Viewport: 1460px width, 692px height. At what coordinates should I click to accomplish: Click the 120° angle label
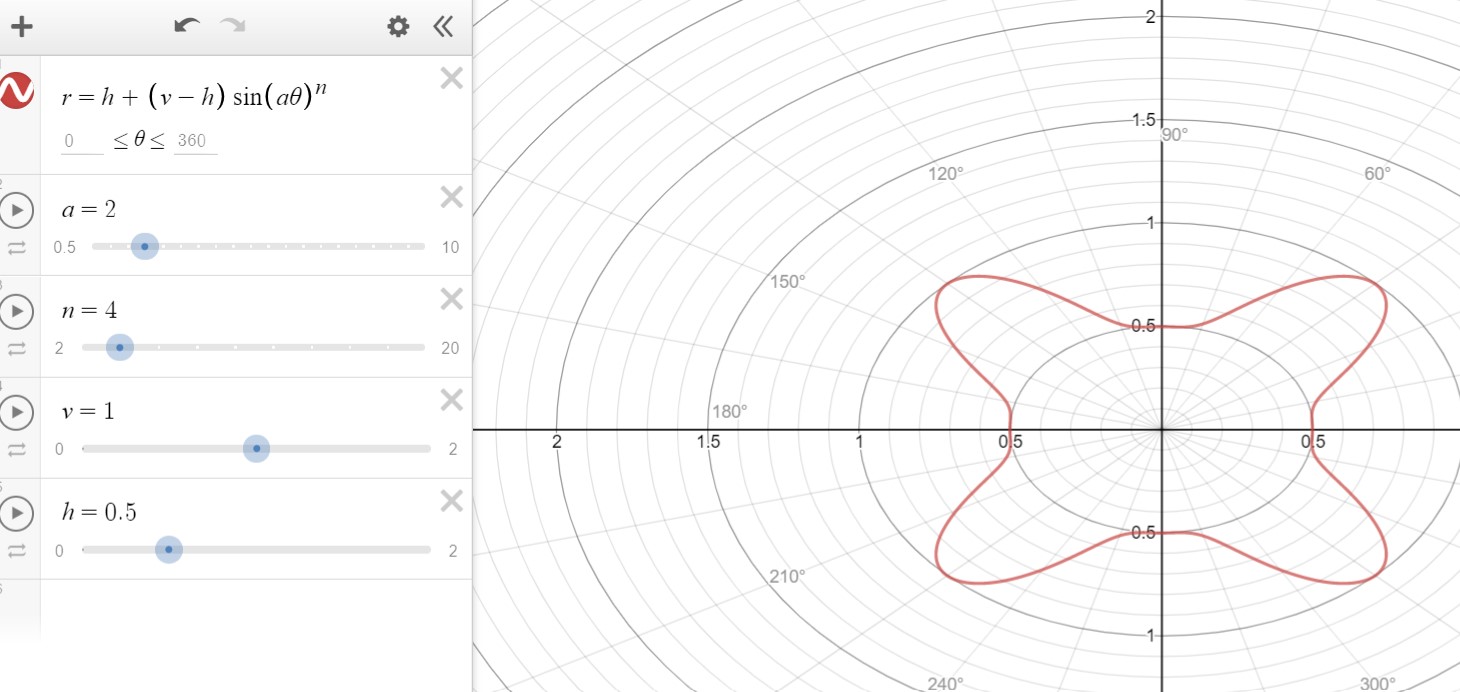(x=946, y=173)
